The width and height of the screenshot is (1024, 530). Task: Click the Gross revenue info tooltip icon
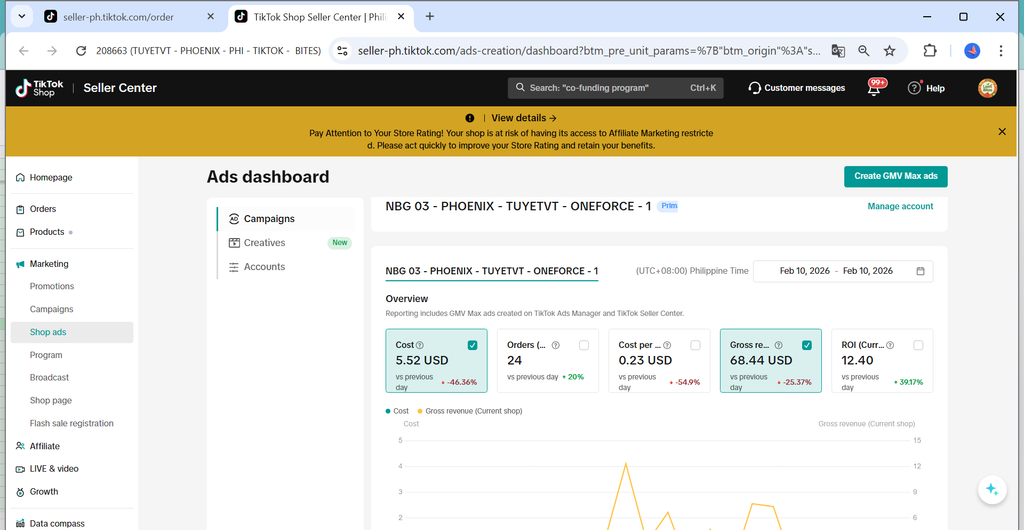tap(778, 345)
